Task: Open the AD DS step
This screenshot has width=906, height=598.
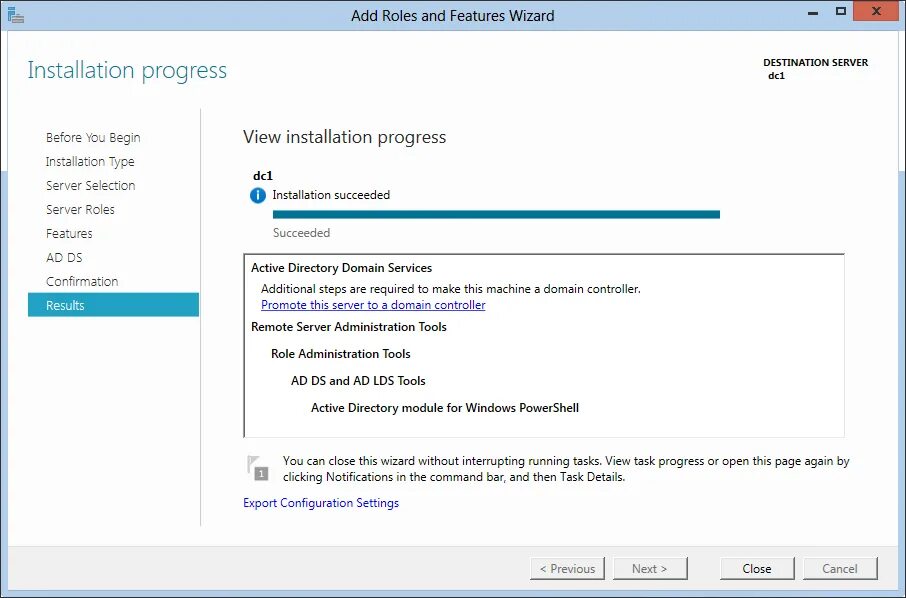Action: pyautogui.click(x=64, y=258)
